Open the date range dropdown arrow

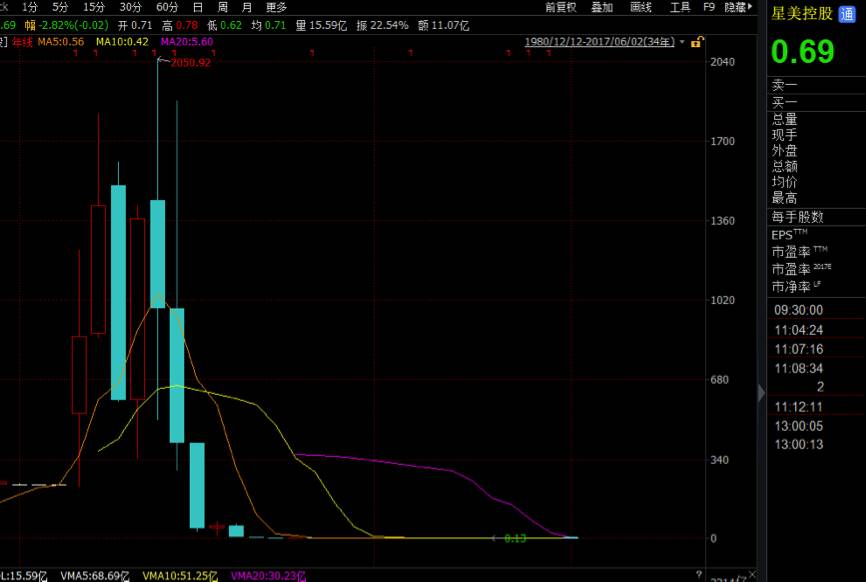[x=682, y=42]
